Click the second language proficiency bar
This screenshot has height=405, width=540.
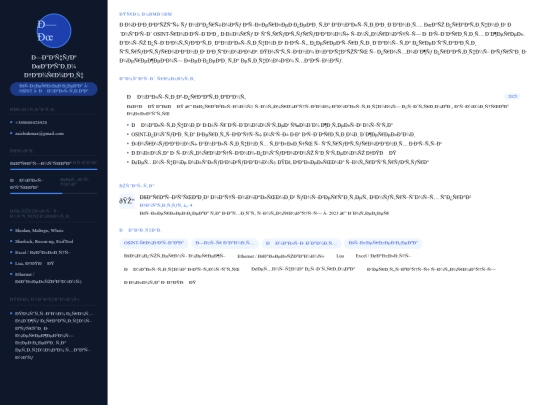[x=54, y=194]
